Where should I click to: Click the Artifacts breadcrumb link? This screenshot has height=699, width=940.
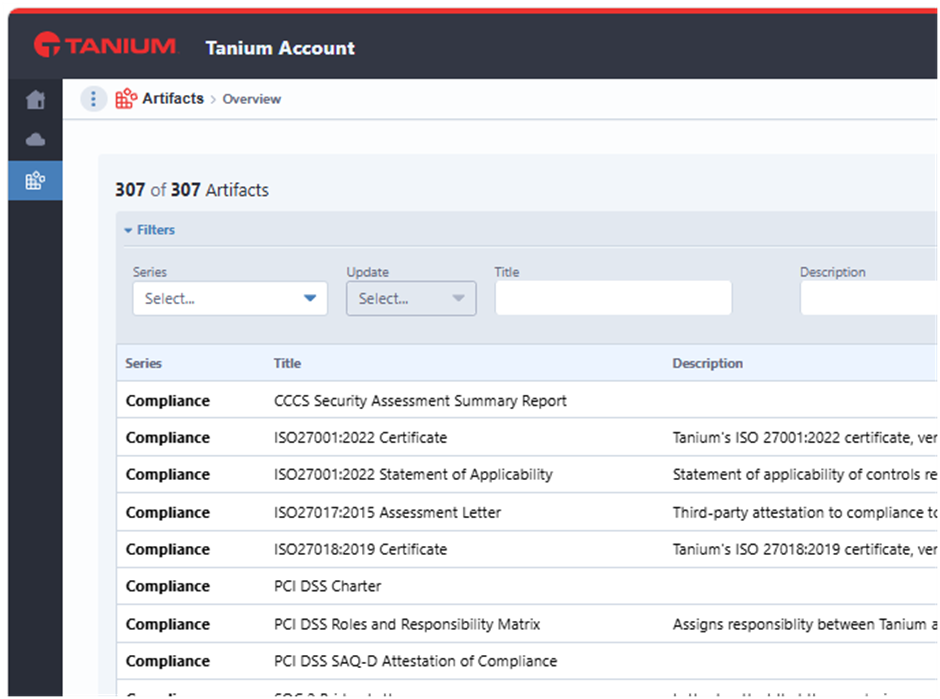173,98
